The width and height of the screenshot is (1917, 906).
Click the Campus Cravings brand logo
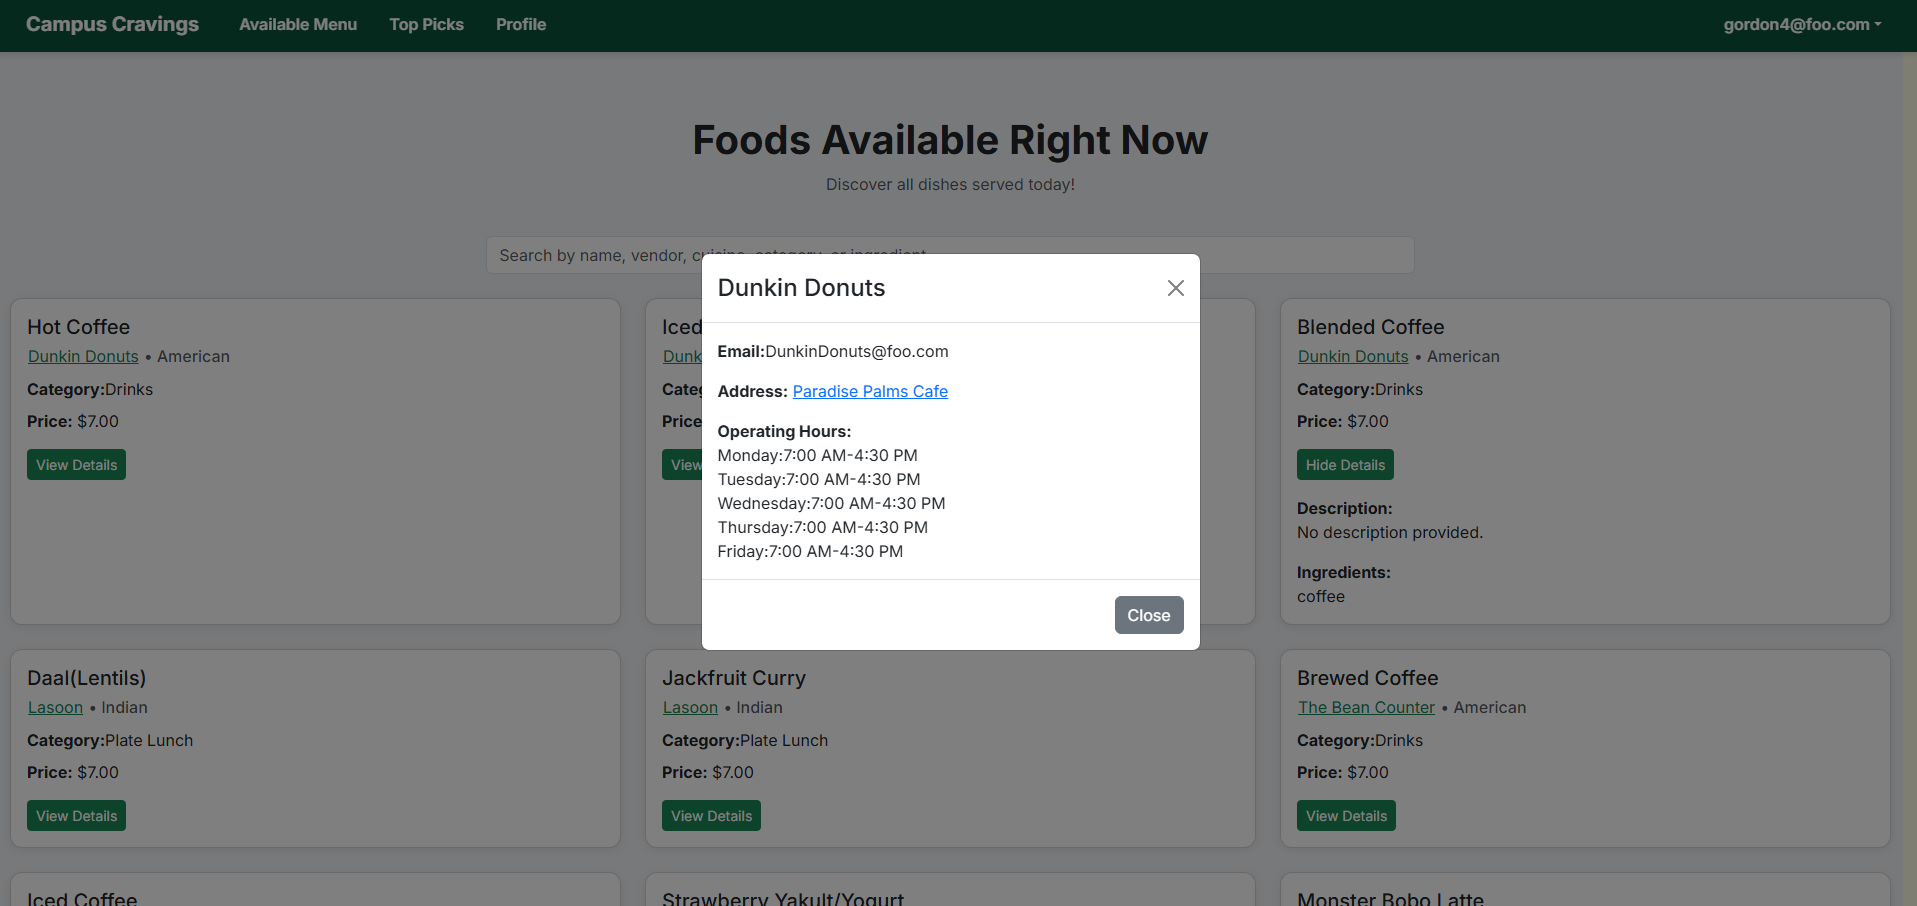click(x=112, y=24)
